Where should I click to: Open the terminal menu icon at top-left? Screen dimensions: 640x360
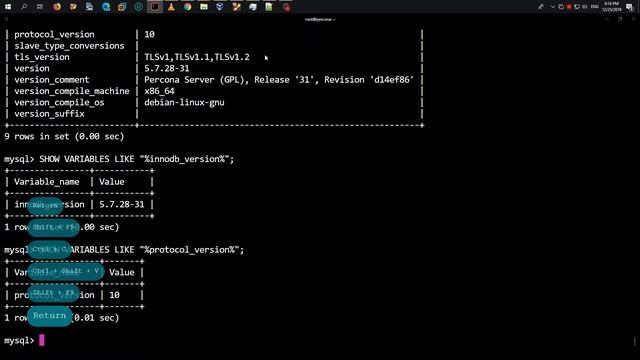click(6, 19)
